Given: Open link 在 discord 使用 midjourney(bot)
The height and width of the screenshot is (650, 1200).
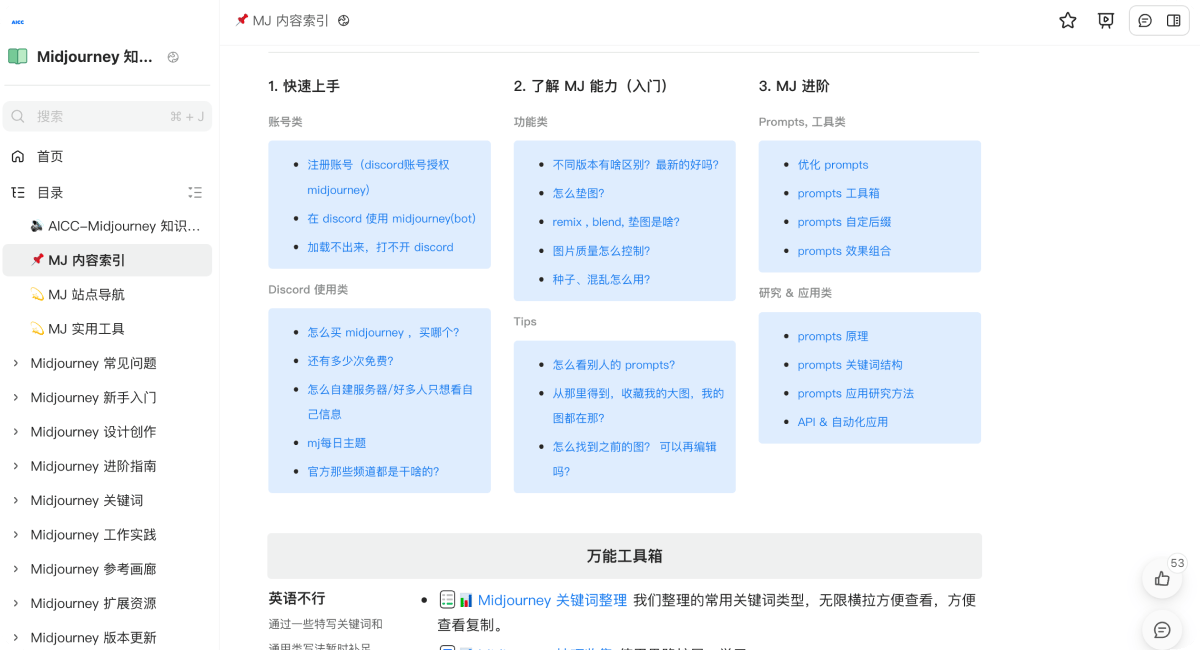Looking at the screenshot, I should [x=391, y=218].
